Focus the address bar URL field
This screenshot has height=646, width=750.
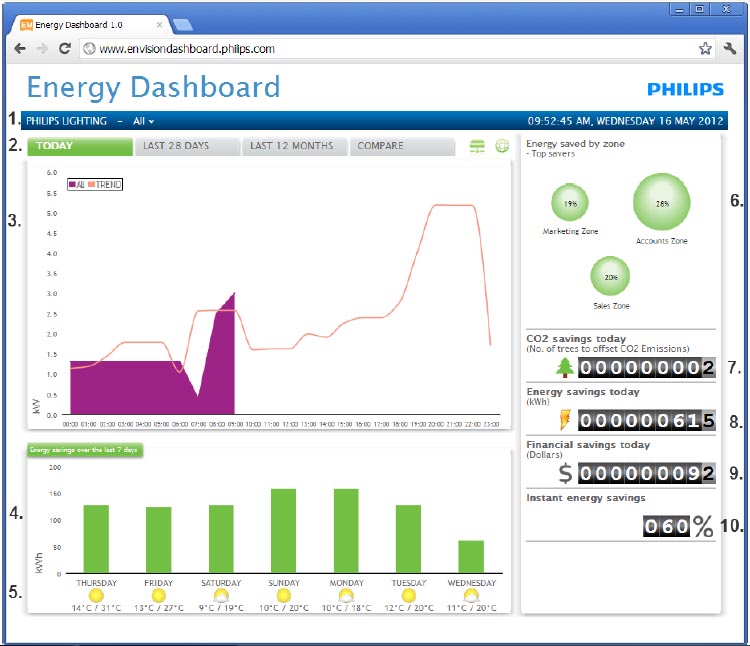(x=397, y=49)
